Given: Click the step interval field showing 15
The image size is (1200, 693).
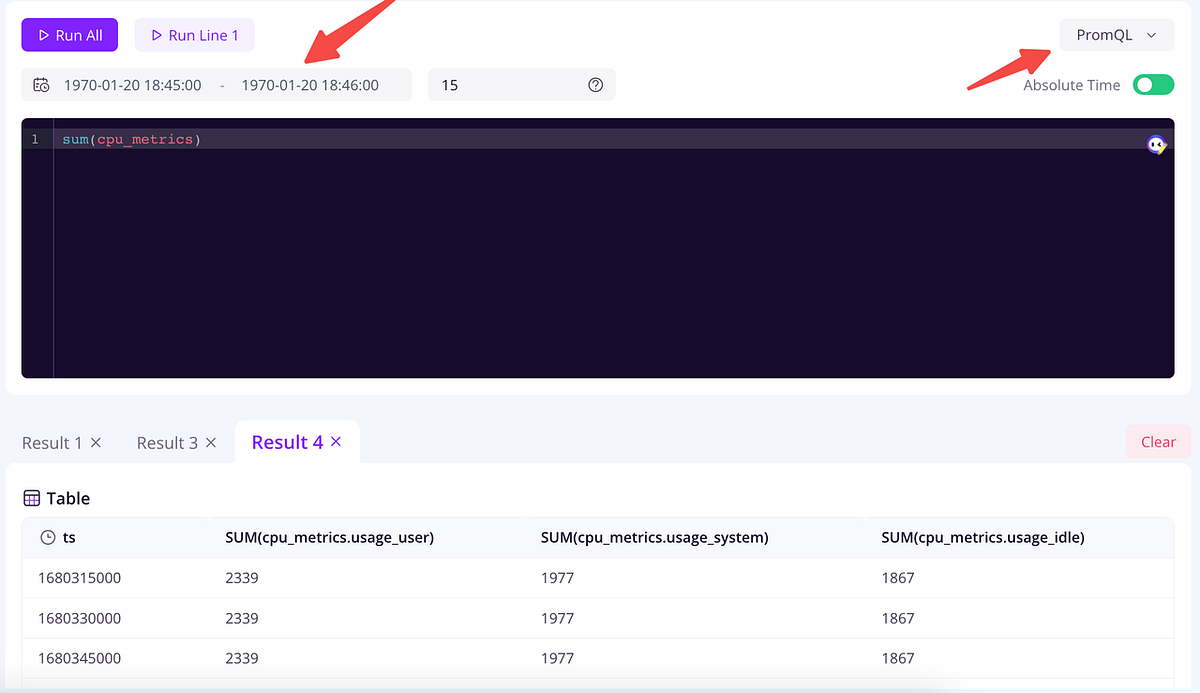Looking at the screenshot, I should pyautogui.click(x=500, y=85).
